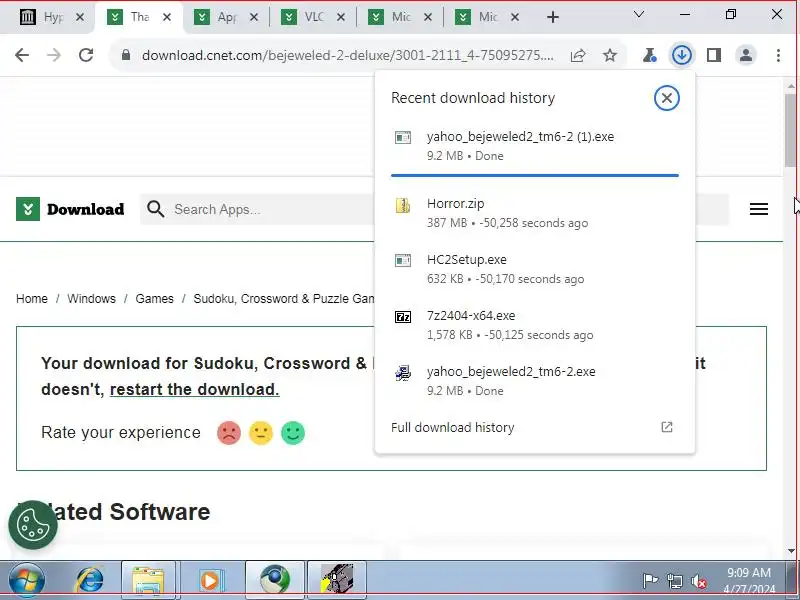
Task: Open yahoo_bejeweled2_tm6-2 (1).exe download
Action: coord(535,145)
